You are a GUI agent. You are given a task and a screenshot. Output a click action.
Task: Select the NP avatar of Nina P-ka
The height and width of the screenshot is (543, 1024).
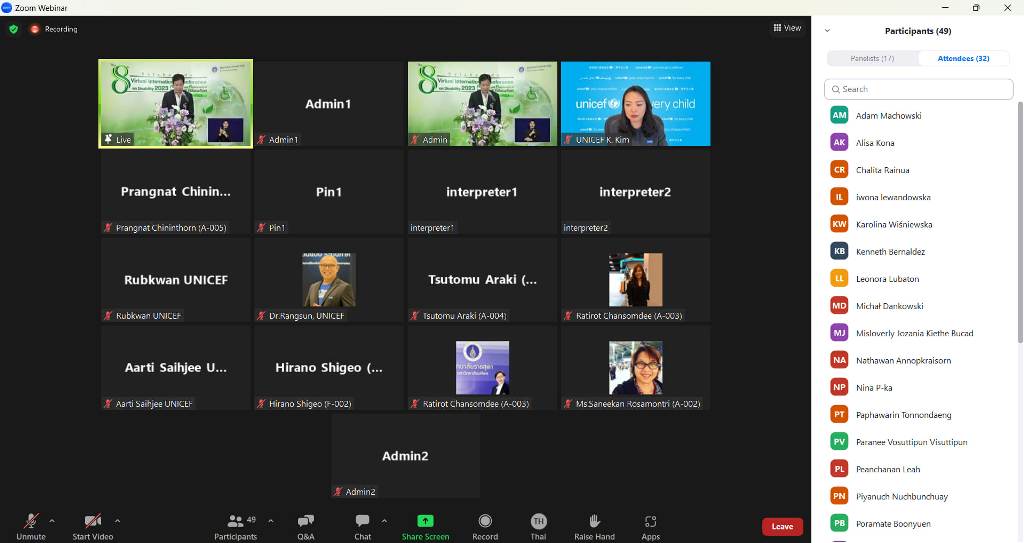pos(839,387)
